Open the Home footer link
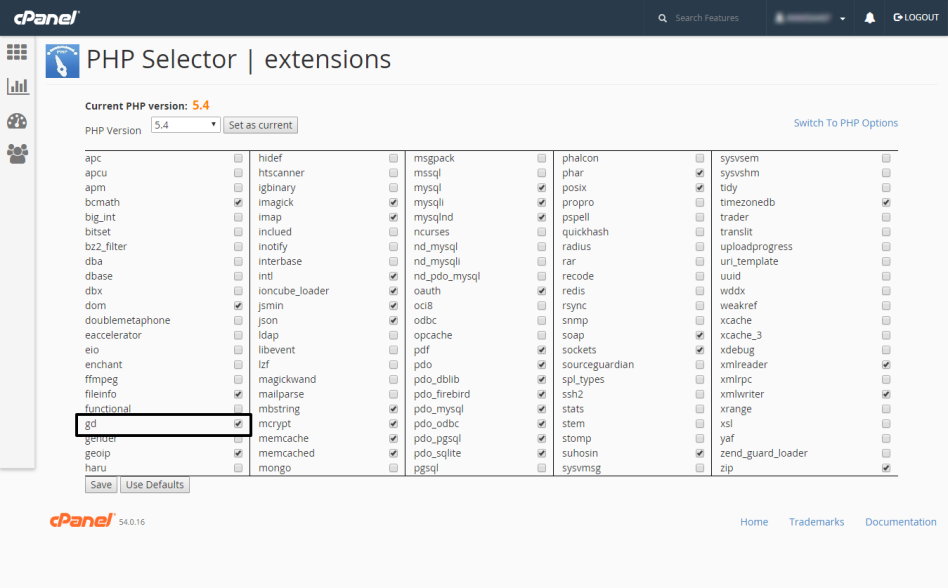Screen dimensions: 948x588 point(754,522)
